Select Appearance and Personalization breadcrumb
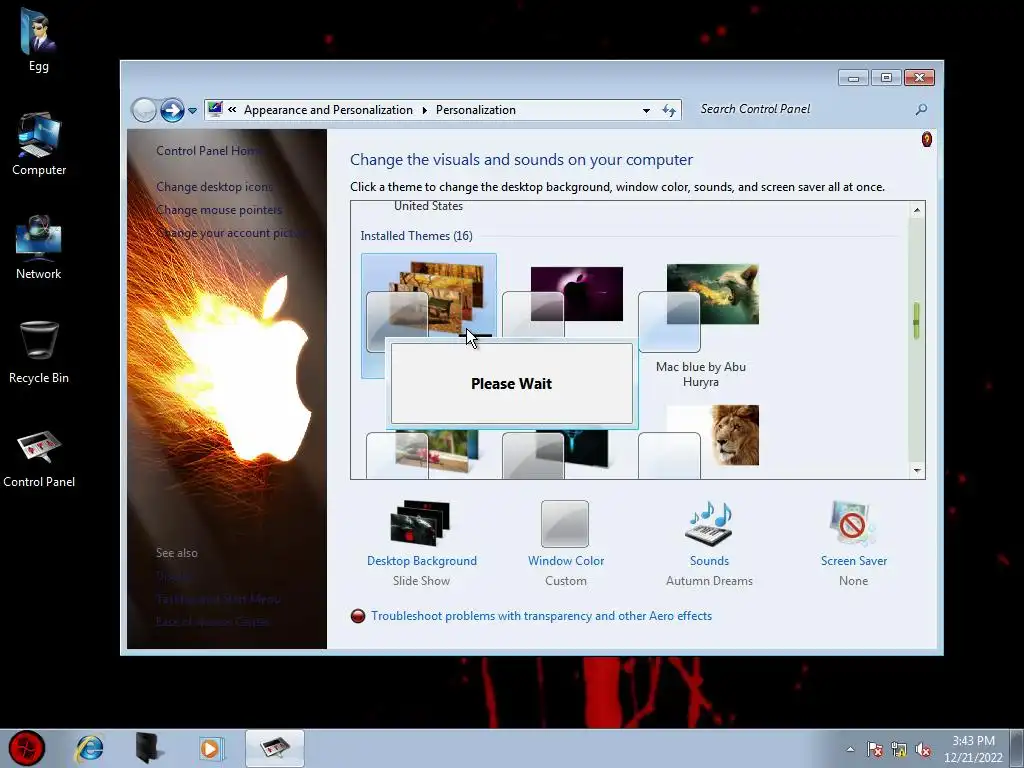The height and width of the screenshot is (768, 1024). click(328, 110)
